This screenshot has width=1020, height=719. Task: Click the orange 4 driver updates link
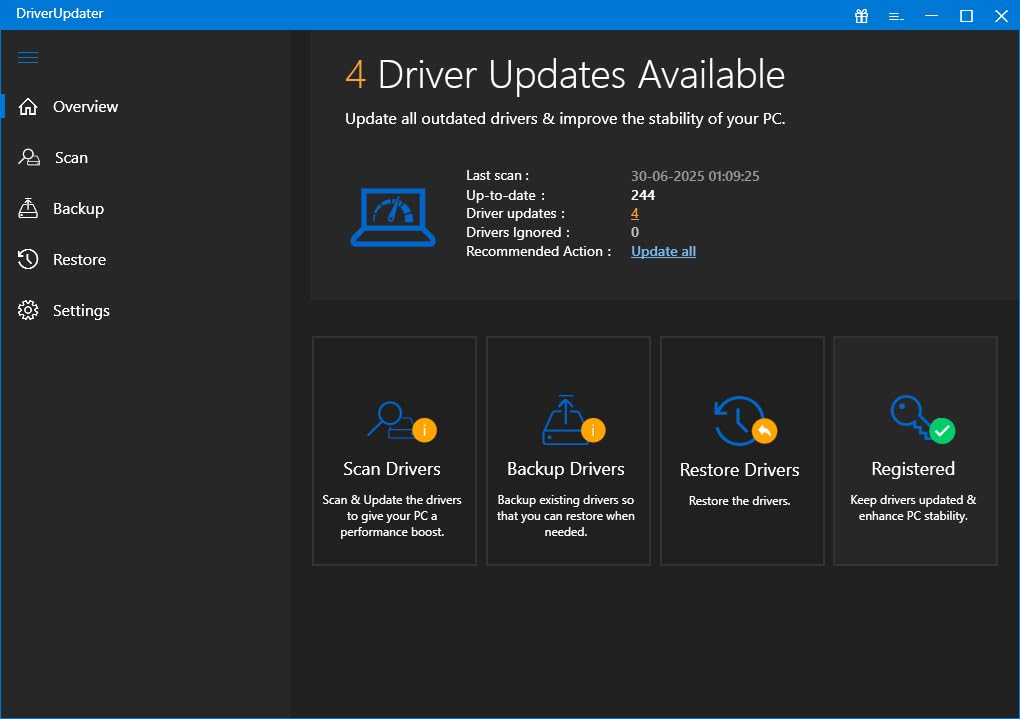(634, 213)
